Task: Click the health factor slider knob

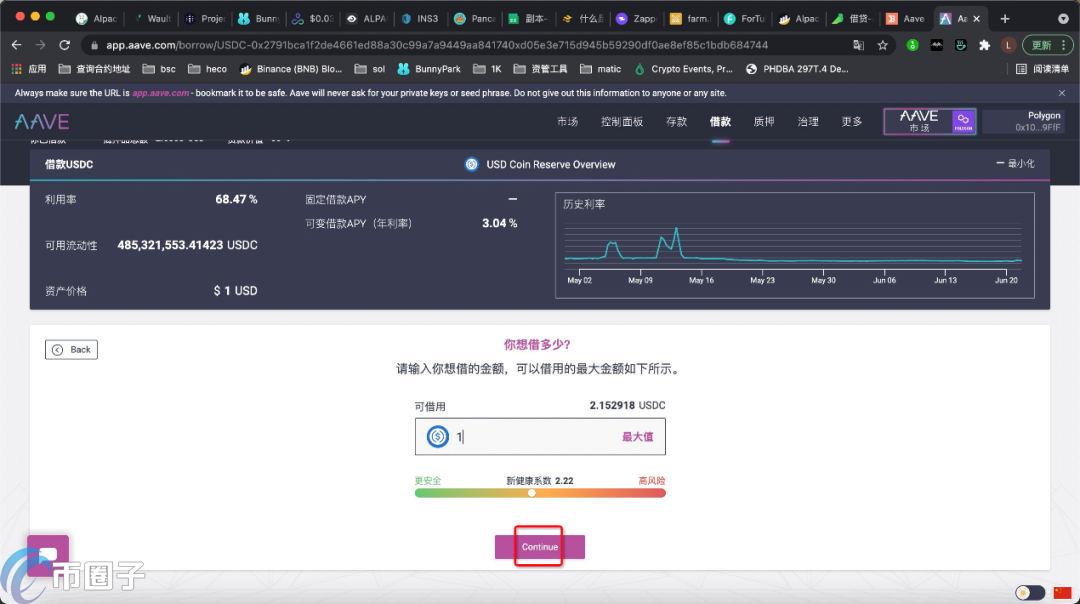Action: (x=532, y=493)
